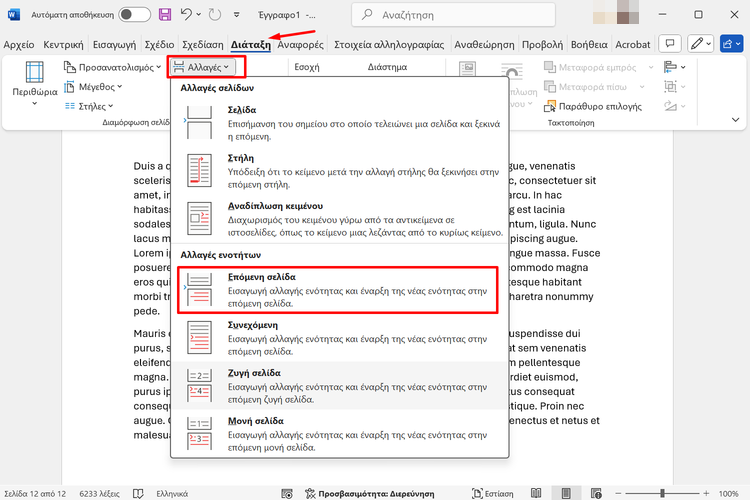Expand the Στήλες columns dropdown

click(89, 106)
